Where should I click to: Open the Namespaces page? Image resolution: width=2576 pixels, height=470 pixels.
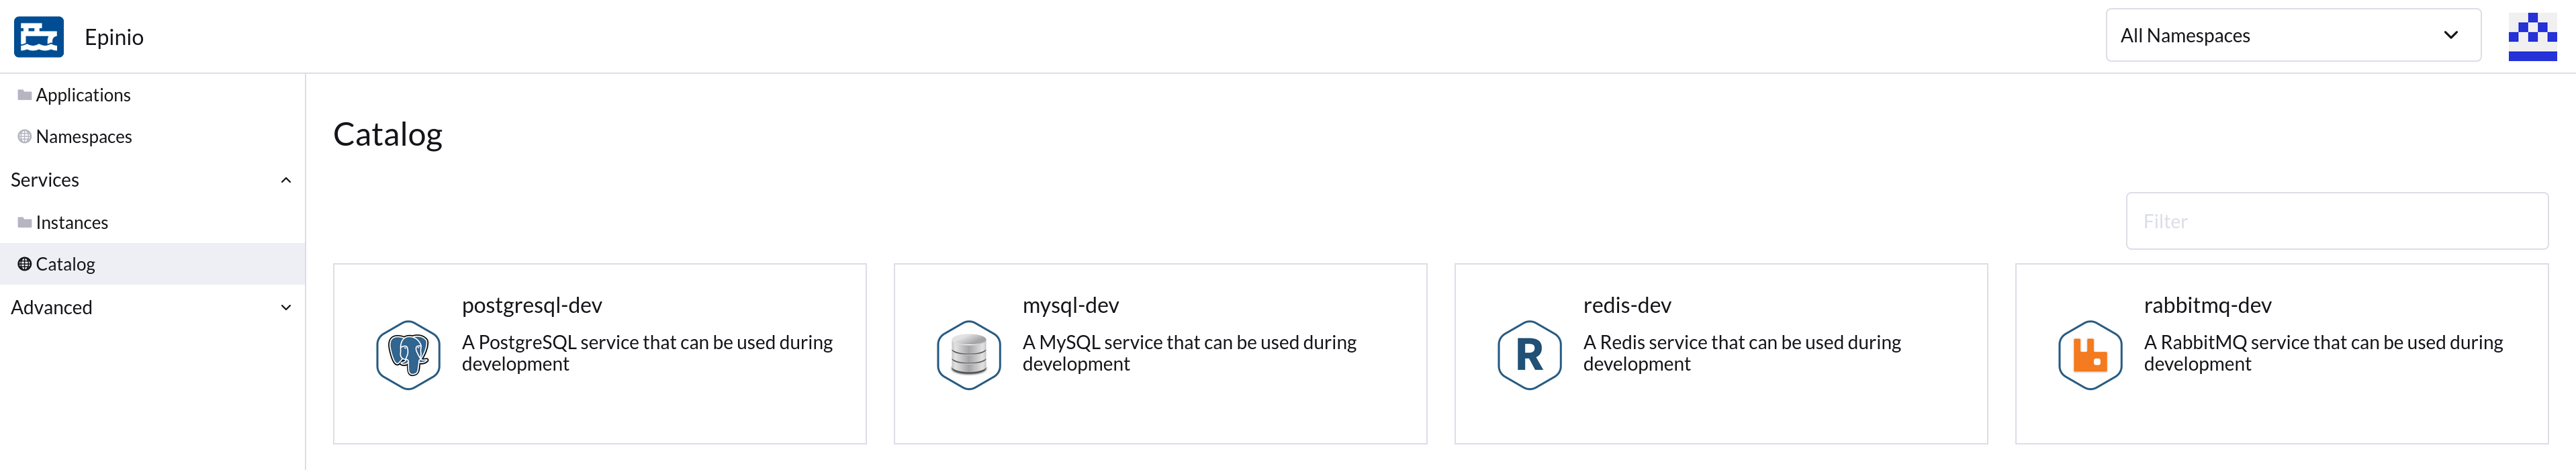(x=84, y=137)
